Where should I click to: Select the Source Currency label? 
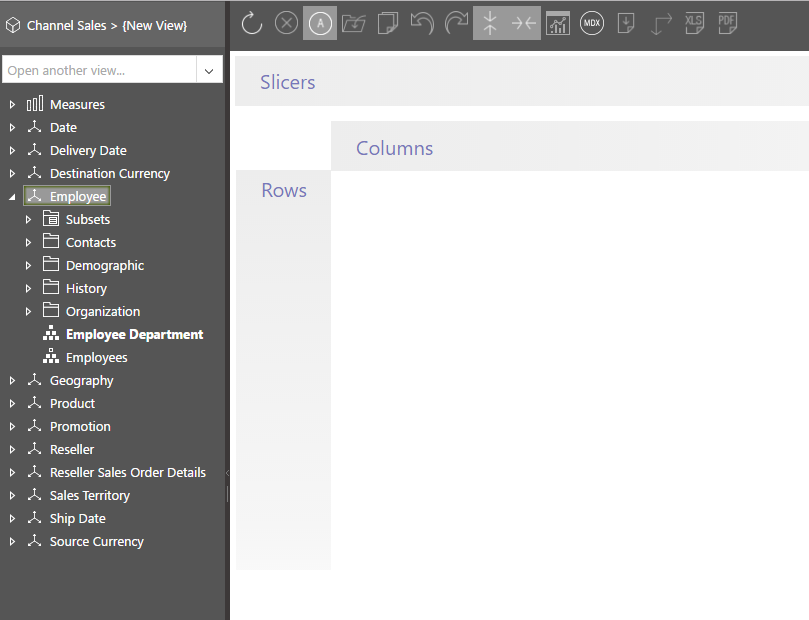96,542
